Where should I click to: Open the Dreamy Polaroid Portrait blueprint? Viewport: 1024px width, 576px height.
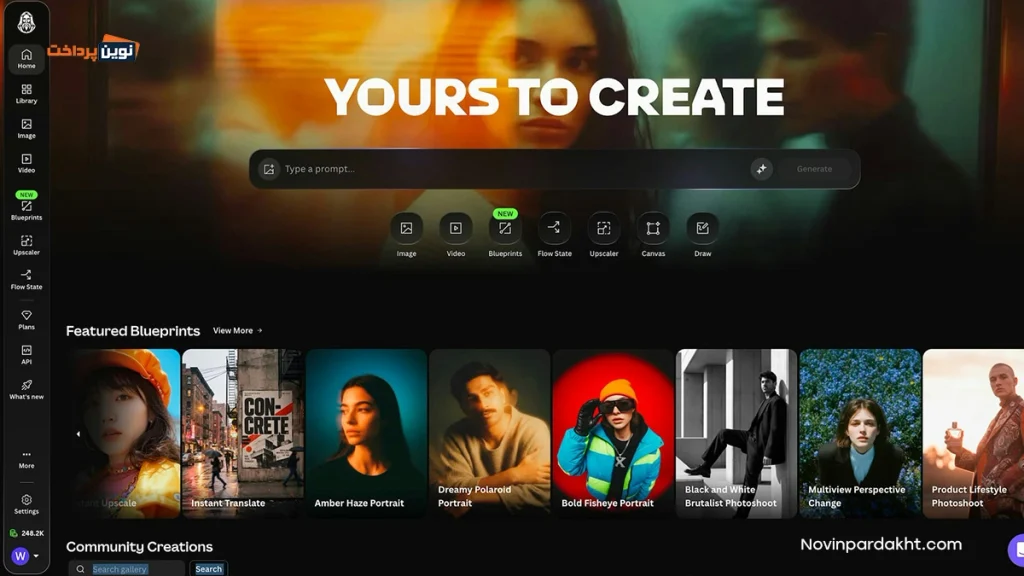[x=489, y=434]
